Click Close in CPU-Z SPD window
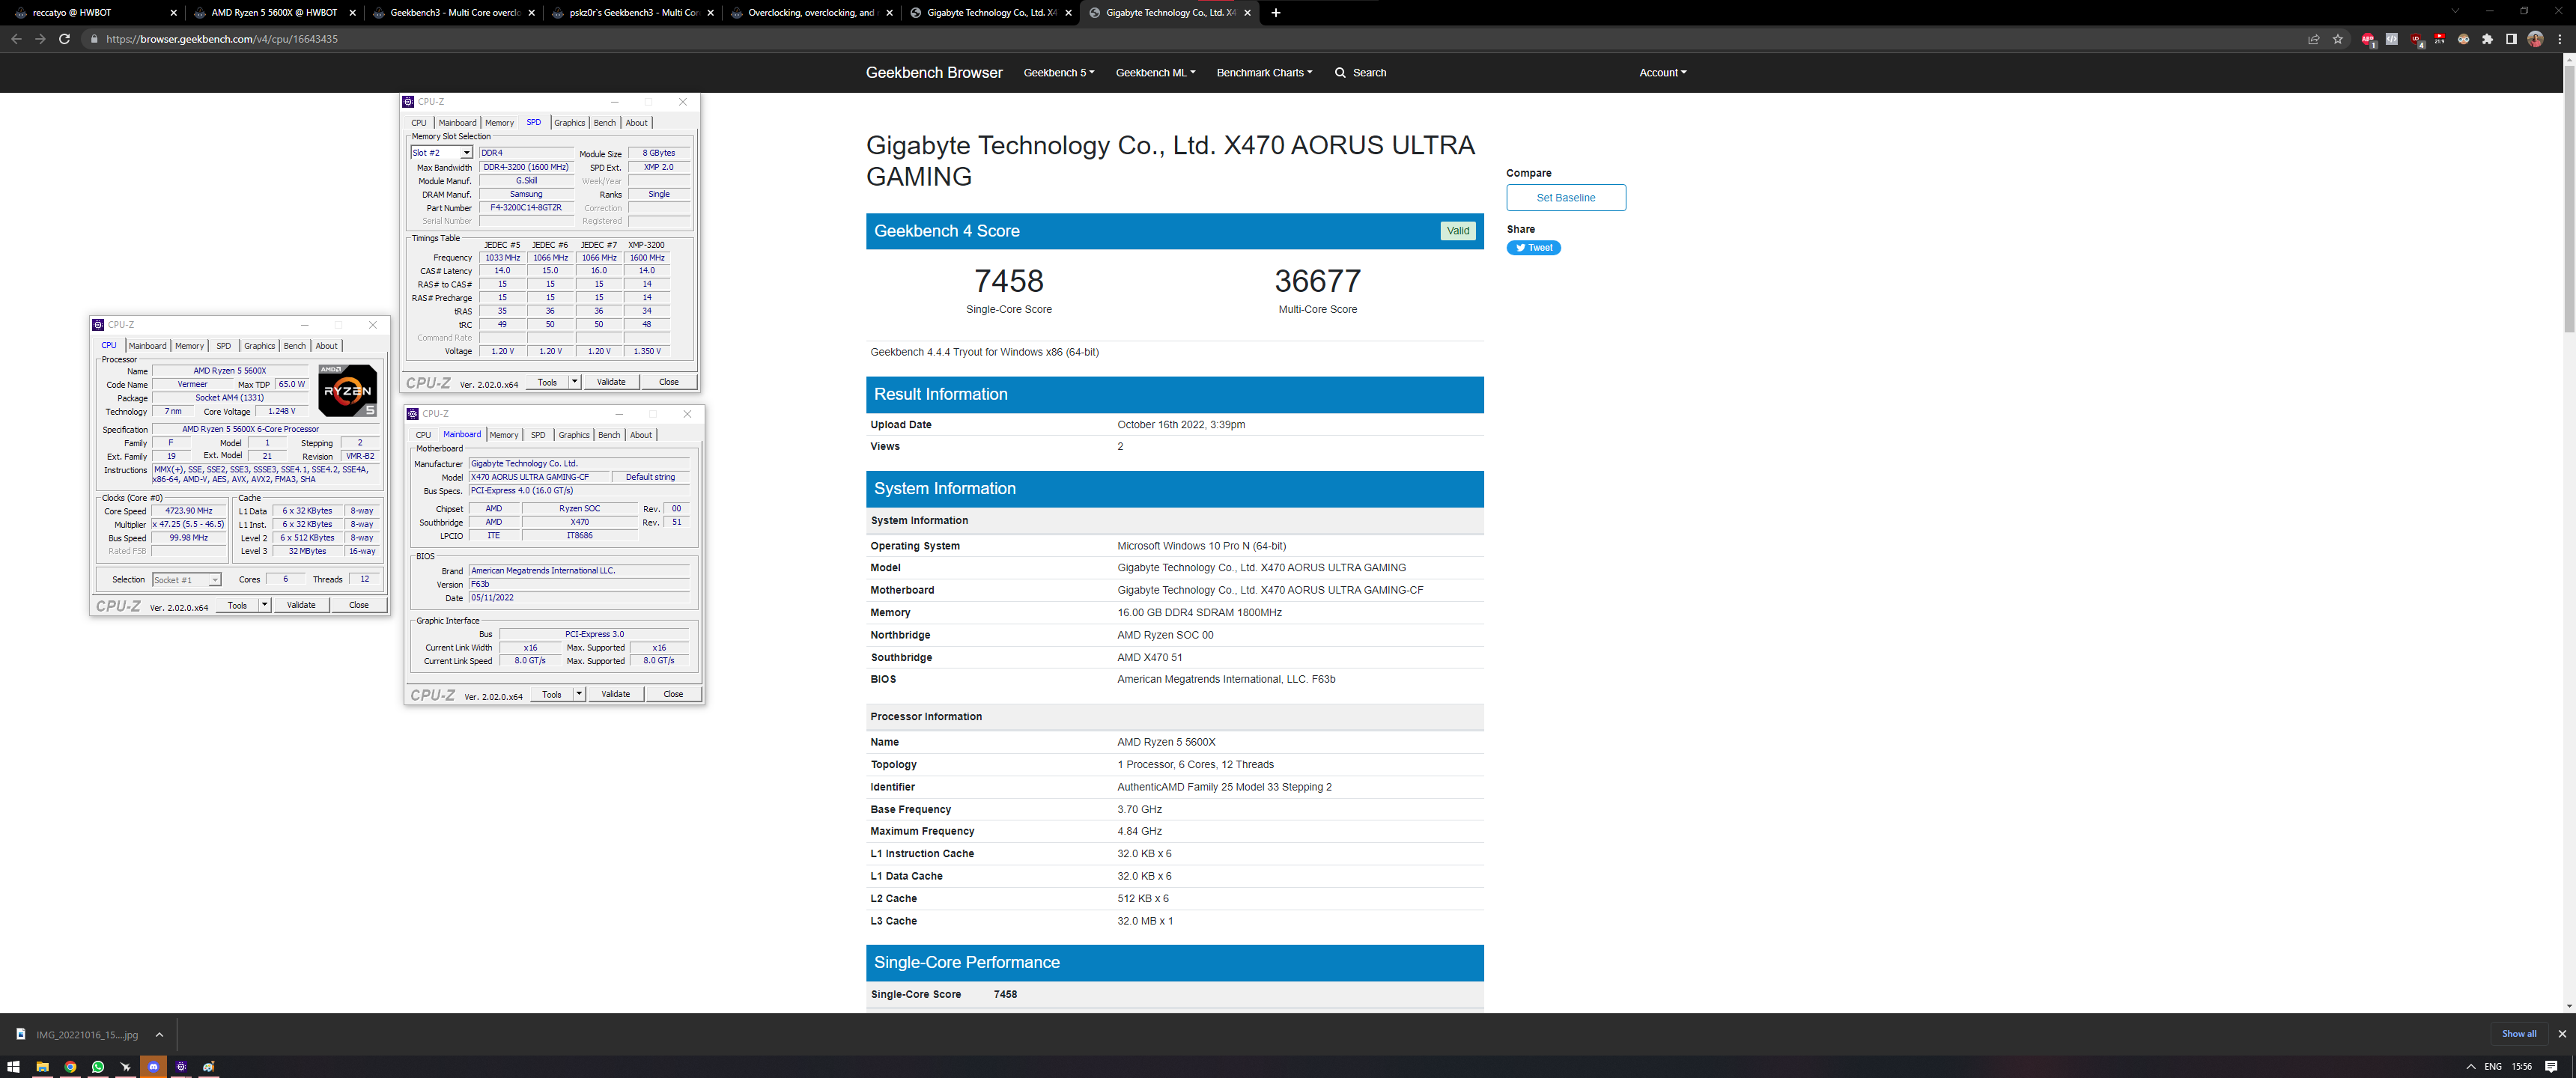The image size is (2576, 1078). (668, 382)
